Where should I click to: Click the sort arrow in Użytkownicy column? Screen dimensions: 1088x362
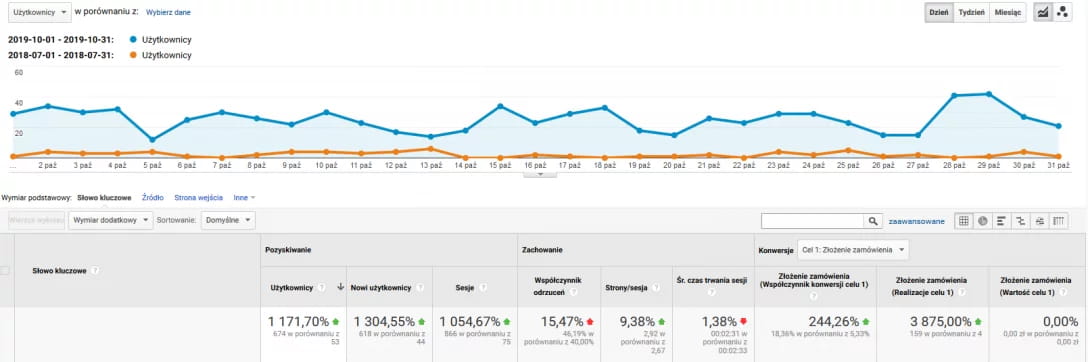coord(340,287)
